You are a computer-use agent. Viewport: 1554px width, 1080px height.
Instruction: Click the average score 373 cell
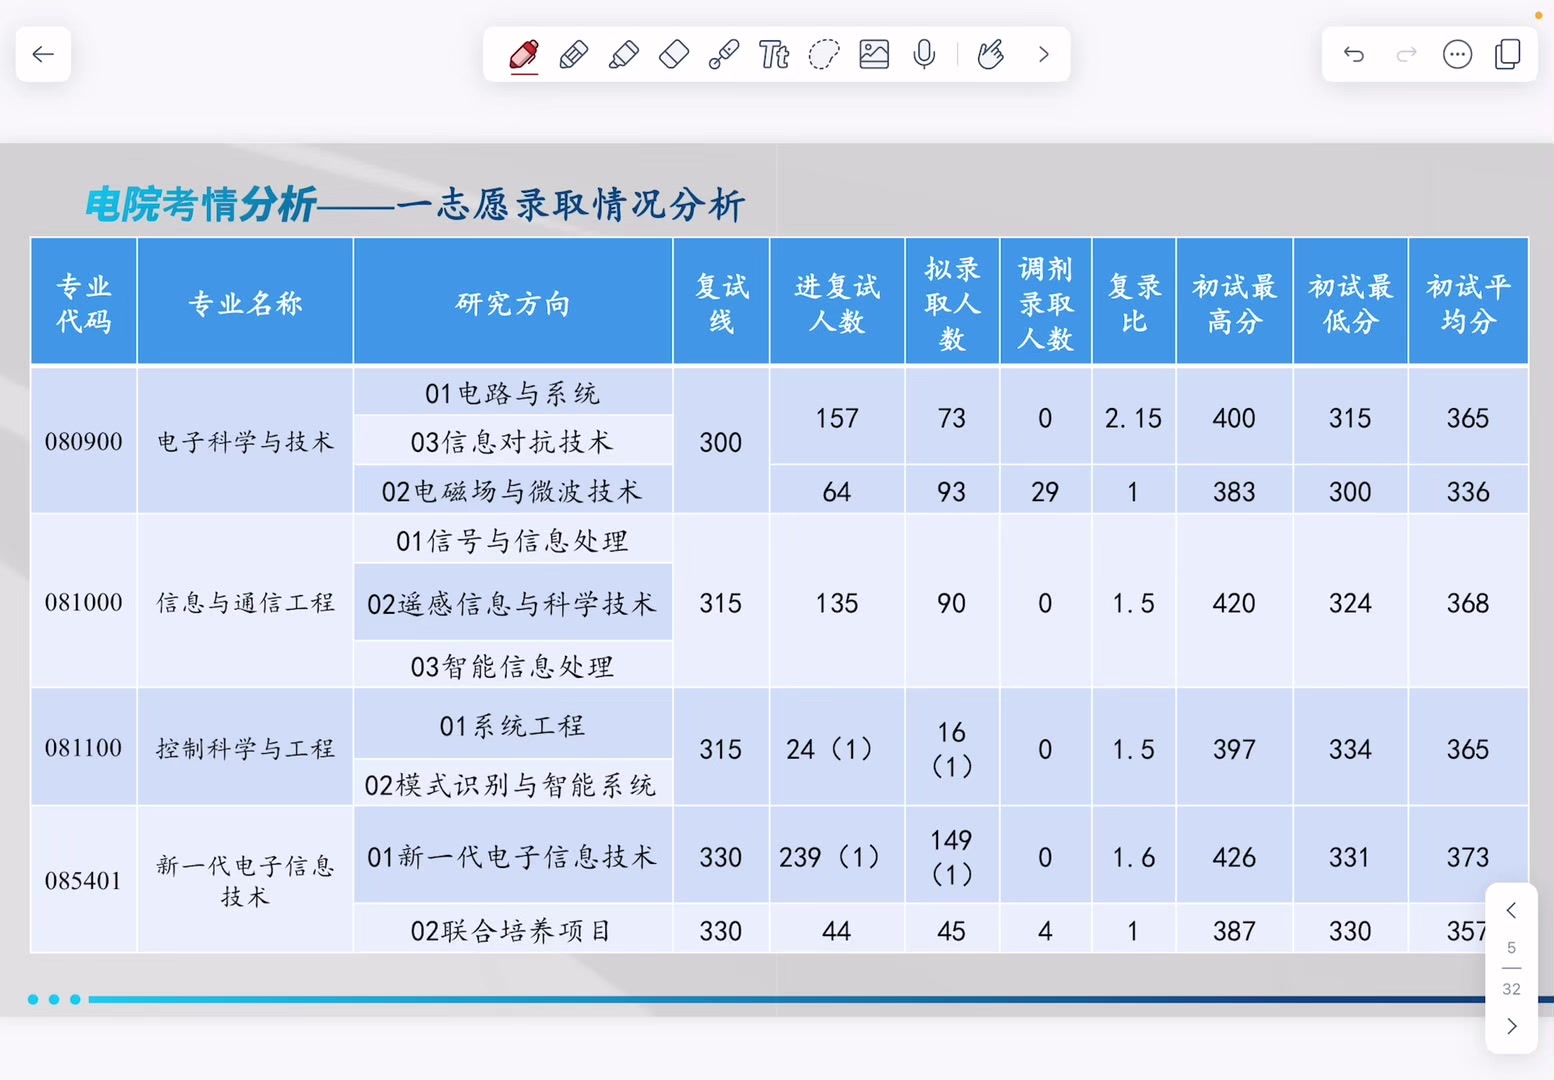click(1468, 857)
